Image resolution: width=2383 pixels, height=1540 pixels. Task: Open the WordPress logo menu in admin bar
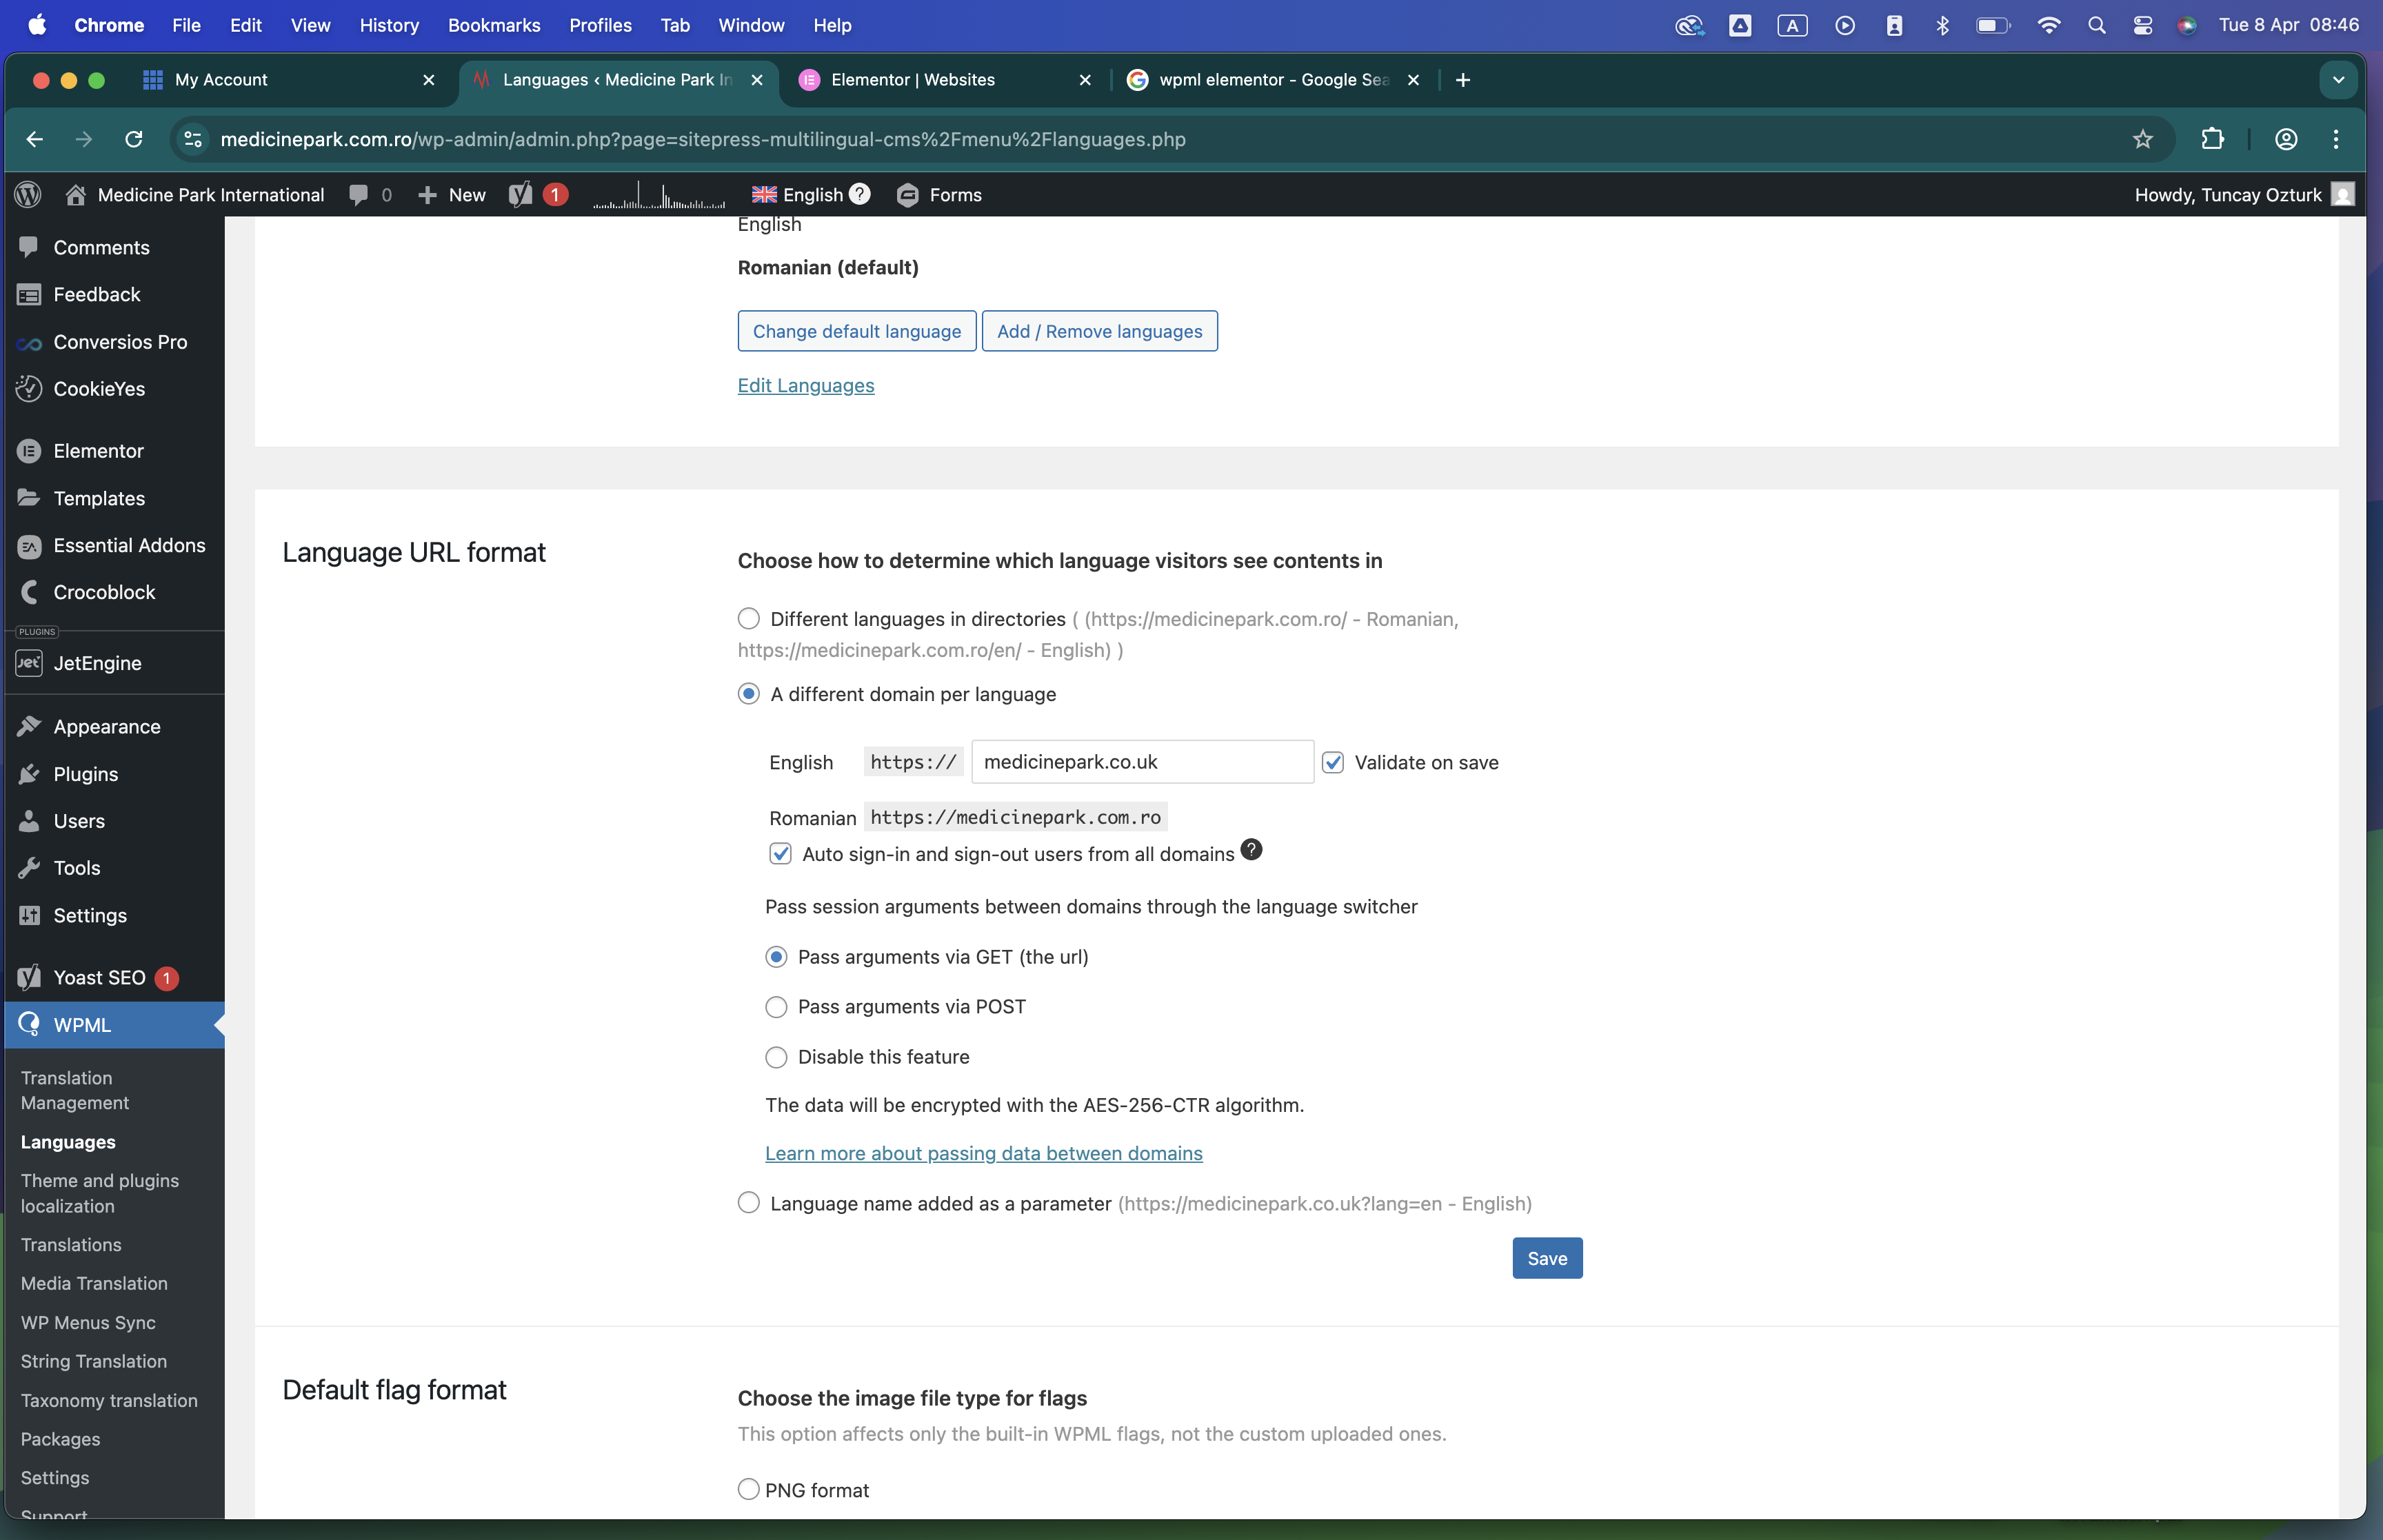coord(28,194)
